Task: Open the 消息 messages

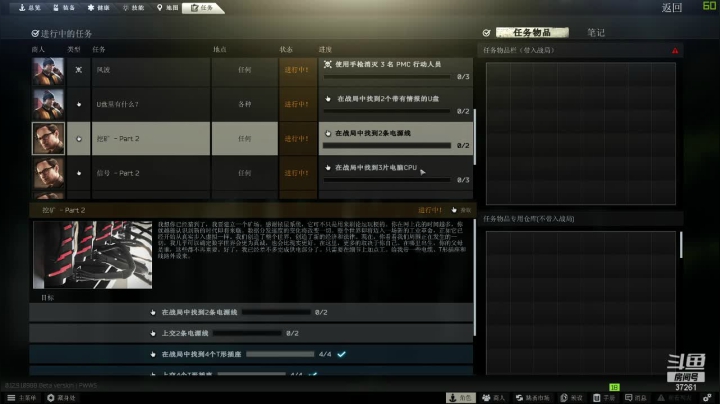Action: (636, 398)
